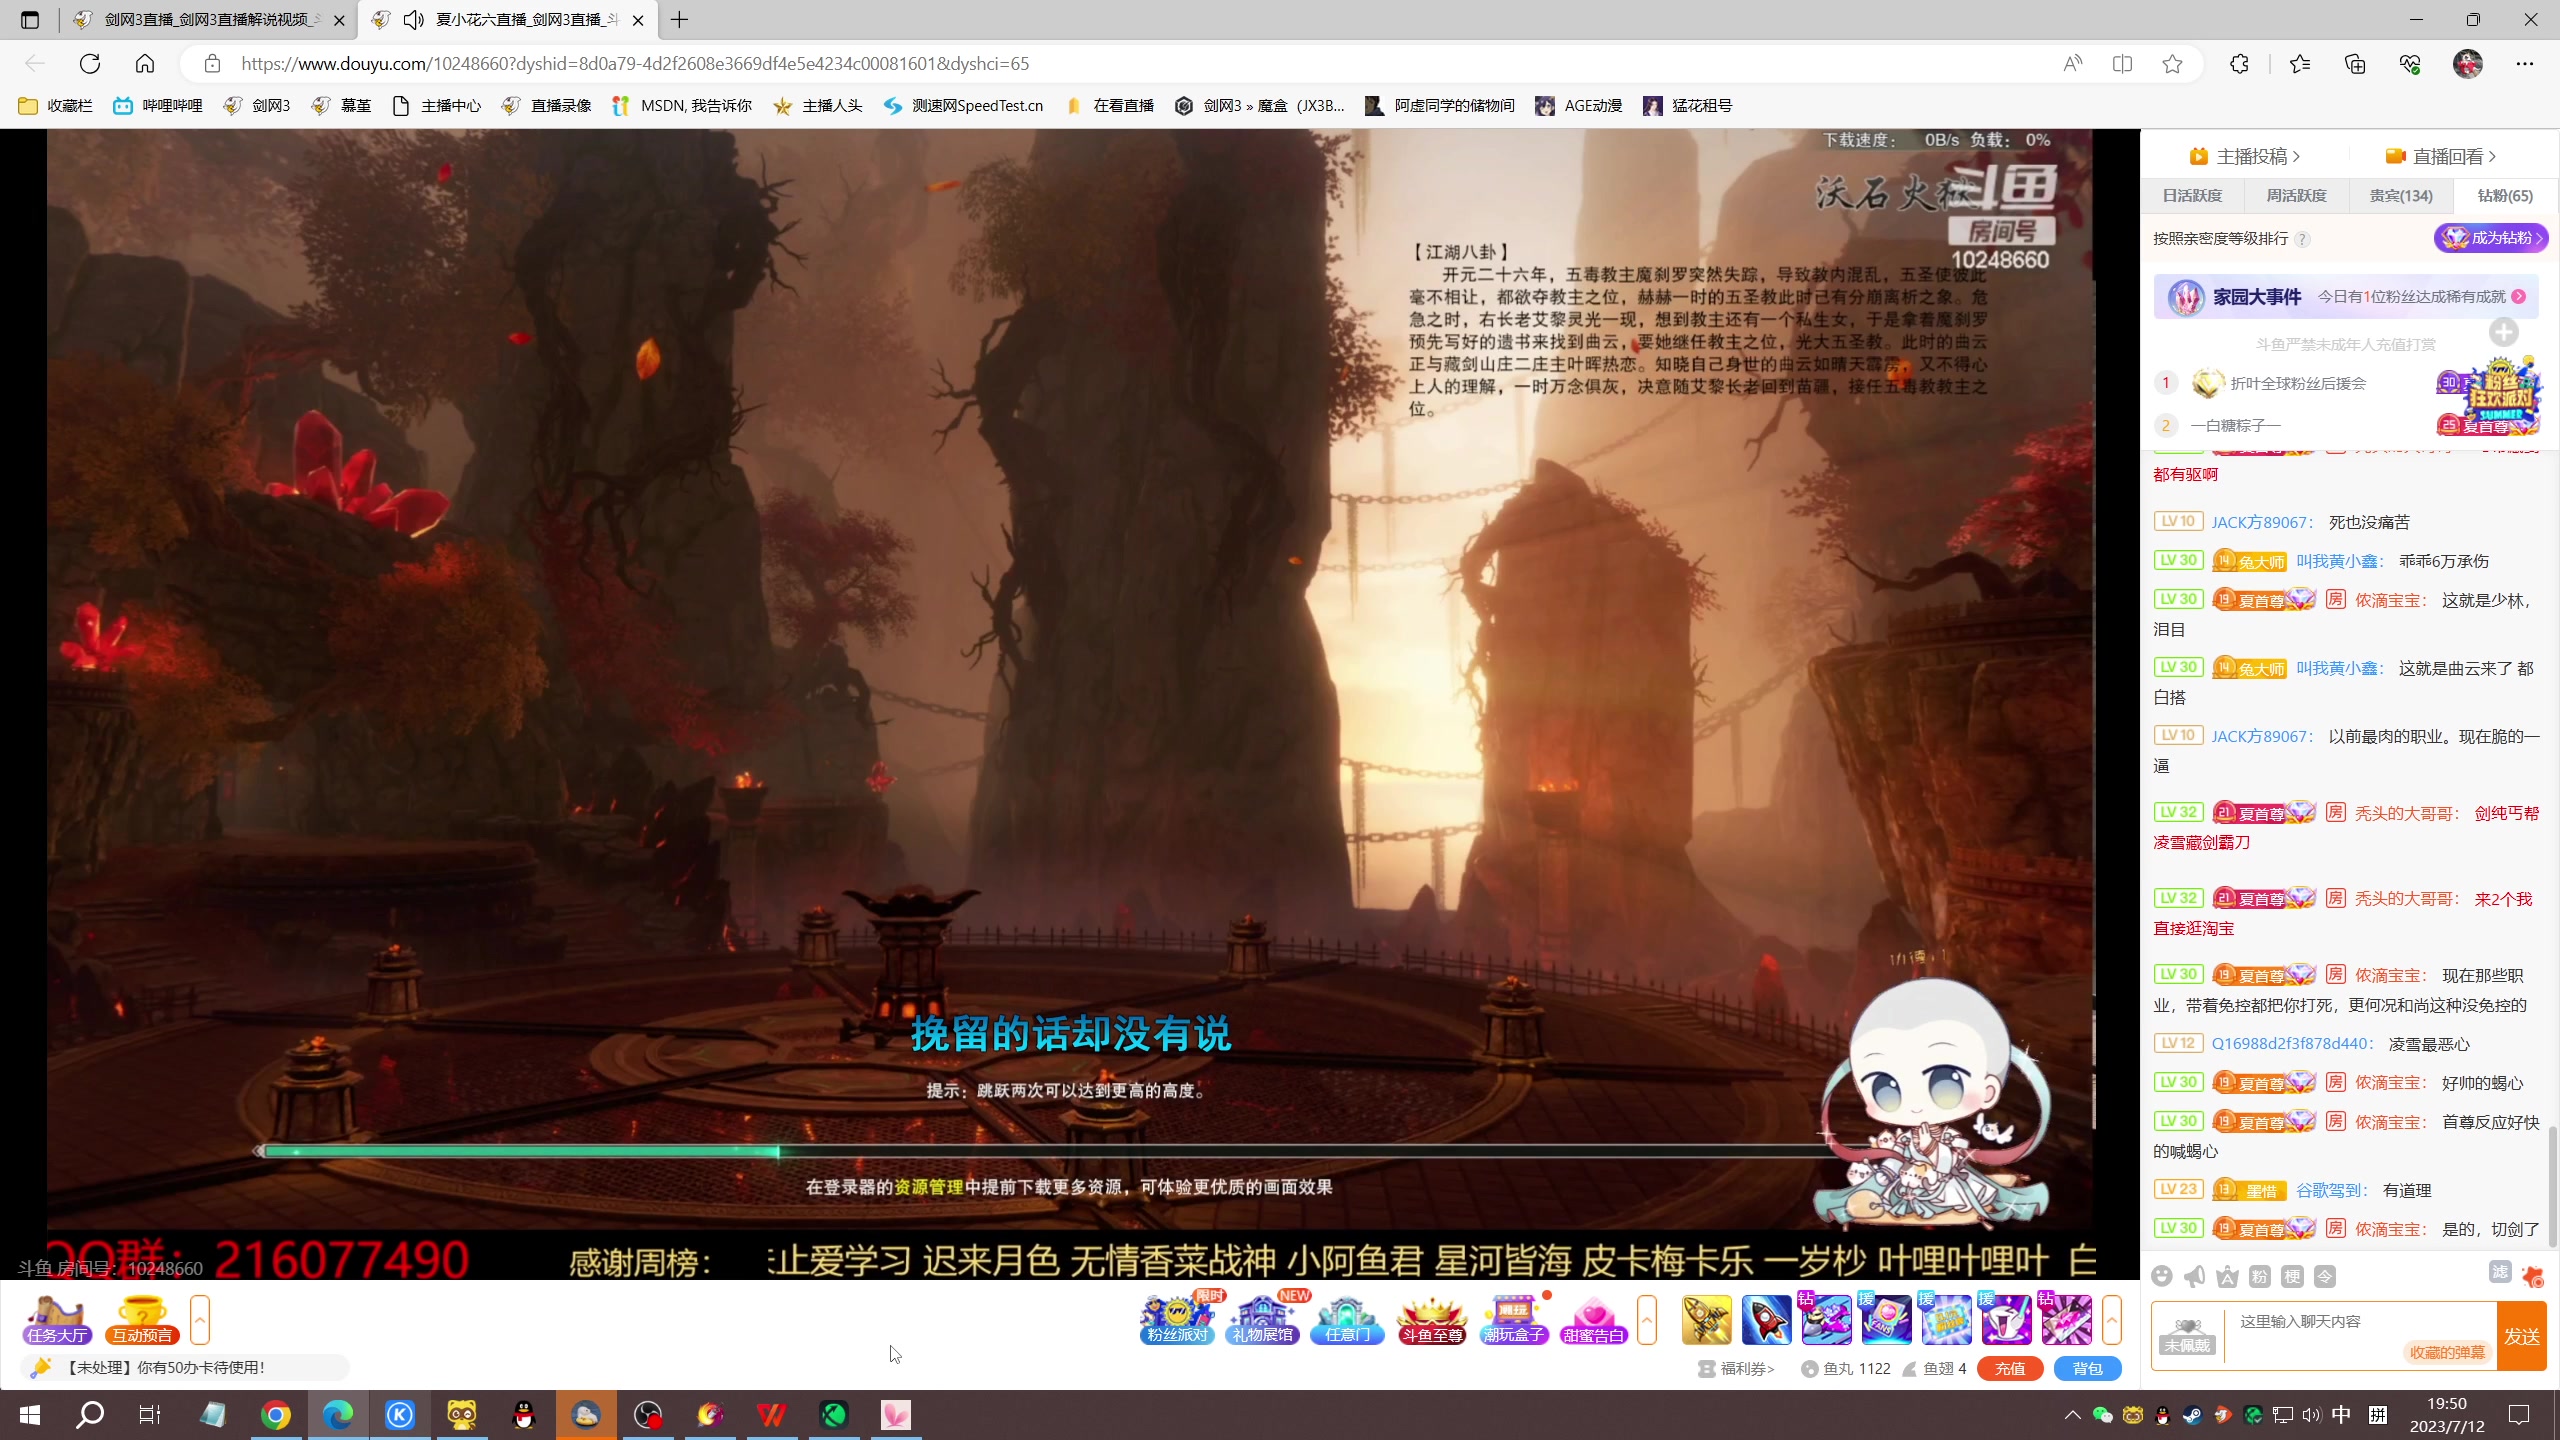Switch to 周活跃度 tab
The image size is (2560, 1440).
pyautogui.click(x=2296, y=196)
